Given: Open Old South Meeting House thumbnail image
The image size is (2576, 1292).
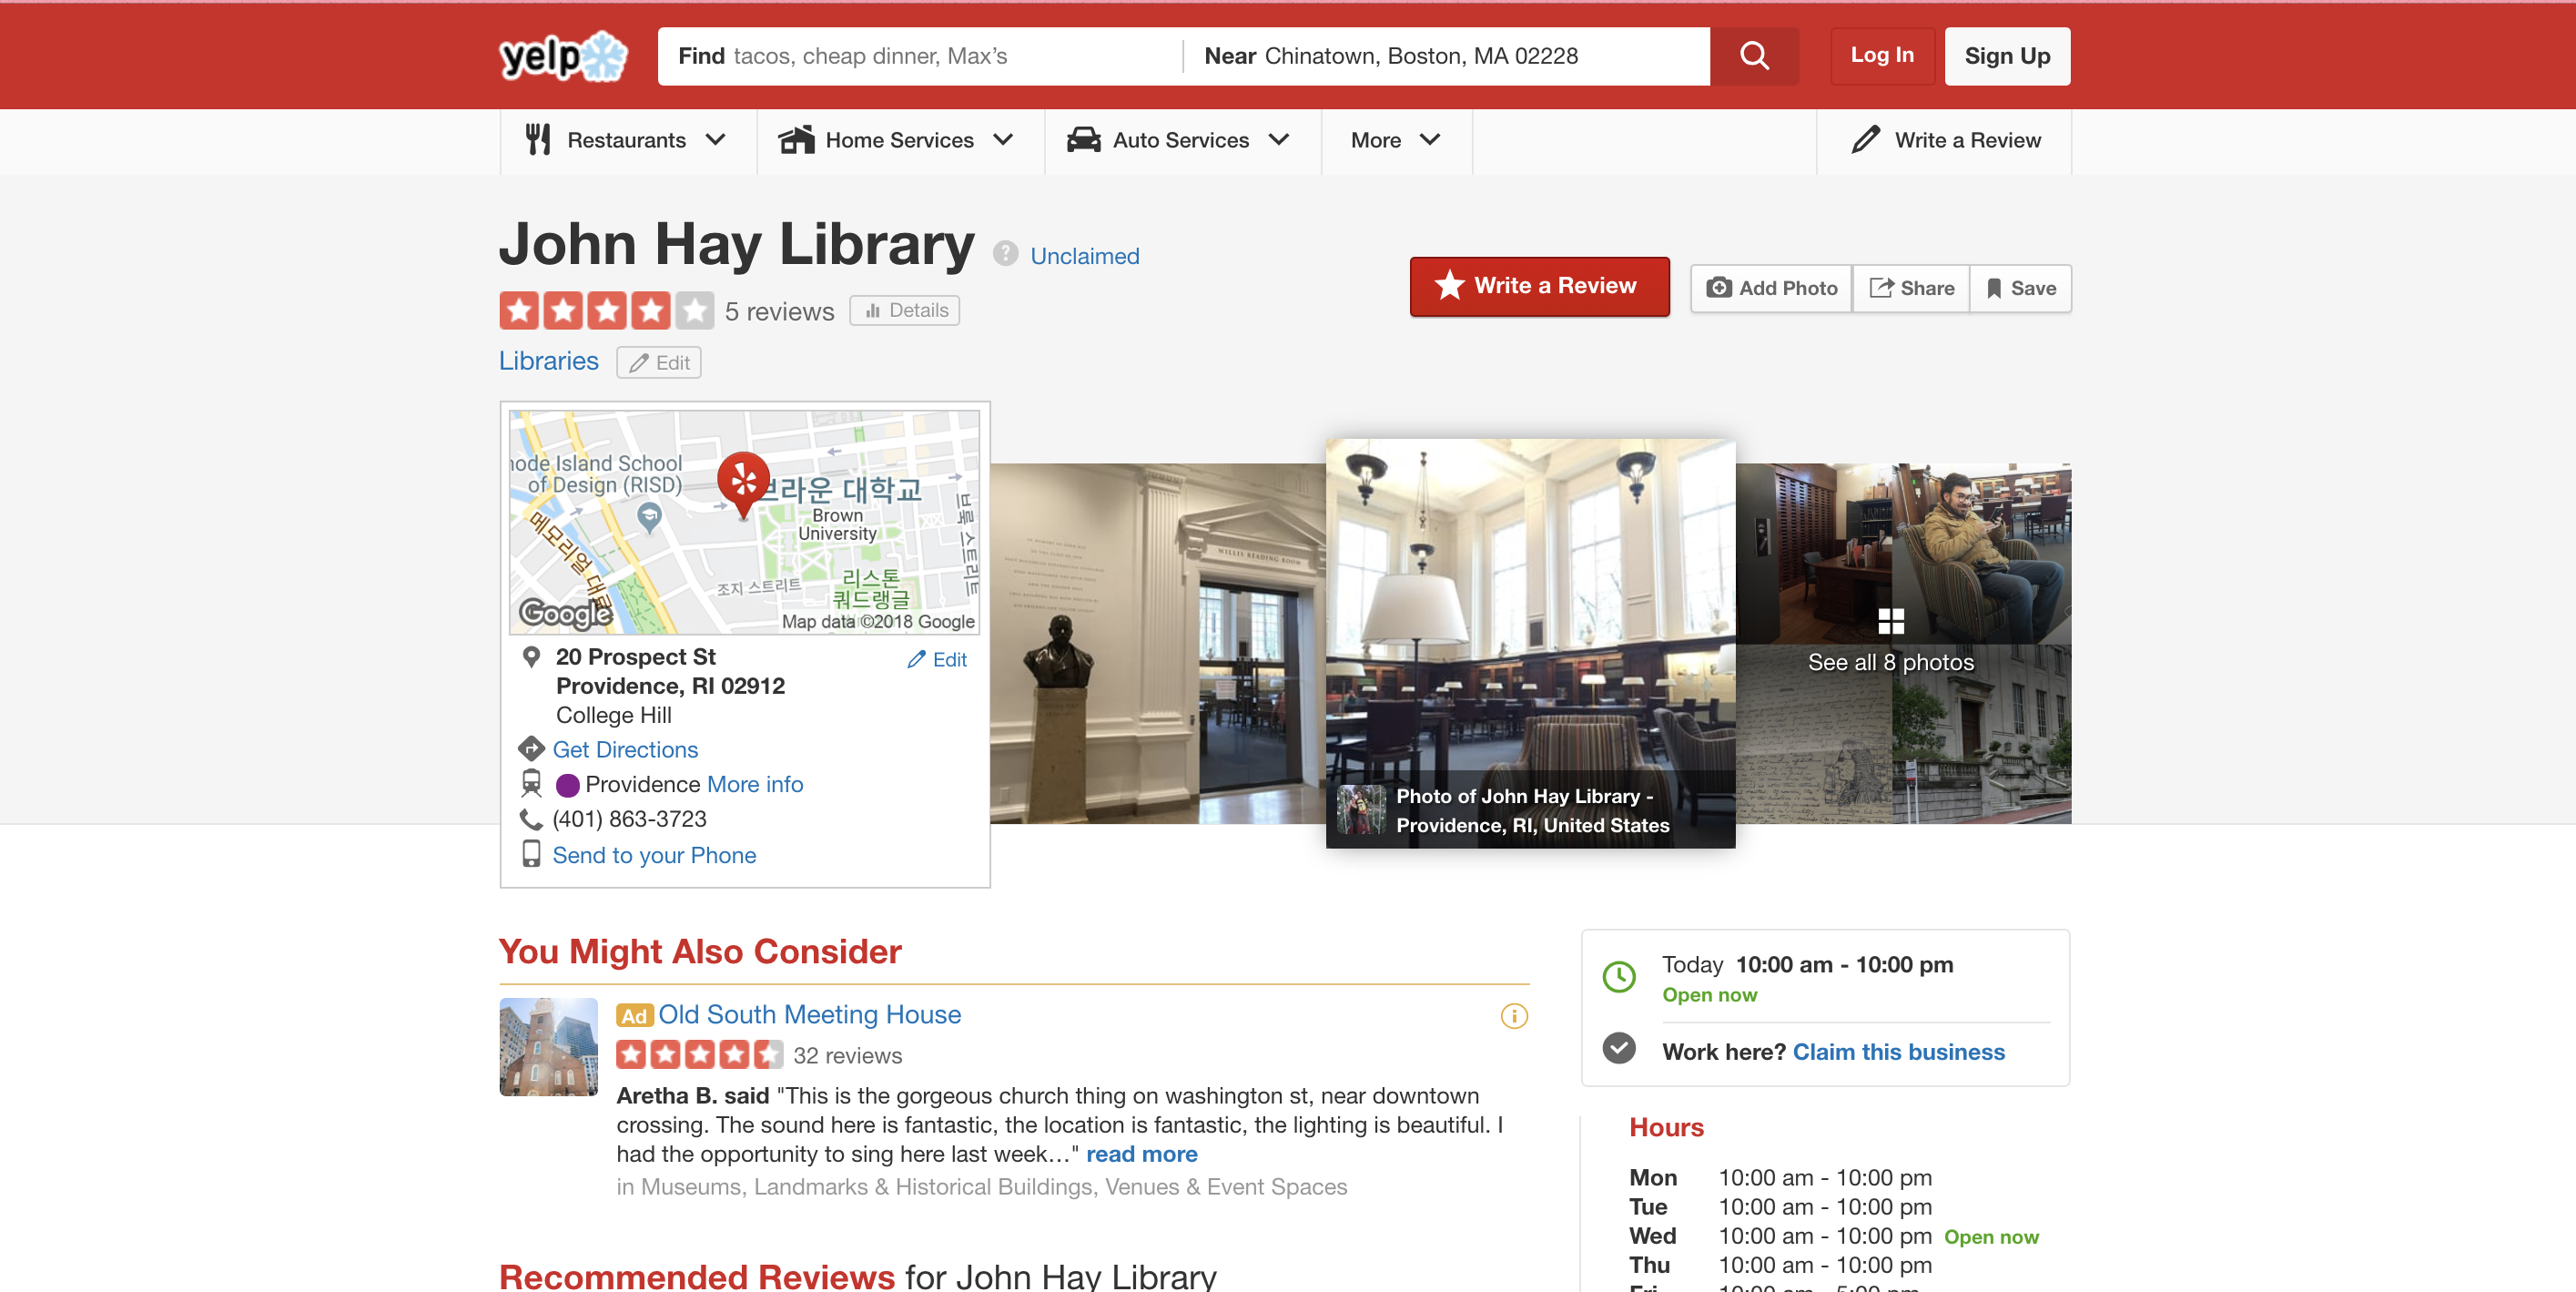Looking at the screenshot, I should coord(548,1046).
